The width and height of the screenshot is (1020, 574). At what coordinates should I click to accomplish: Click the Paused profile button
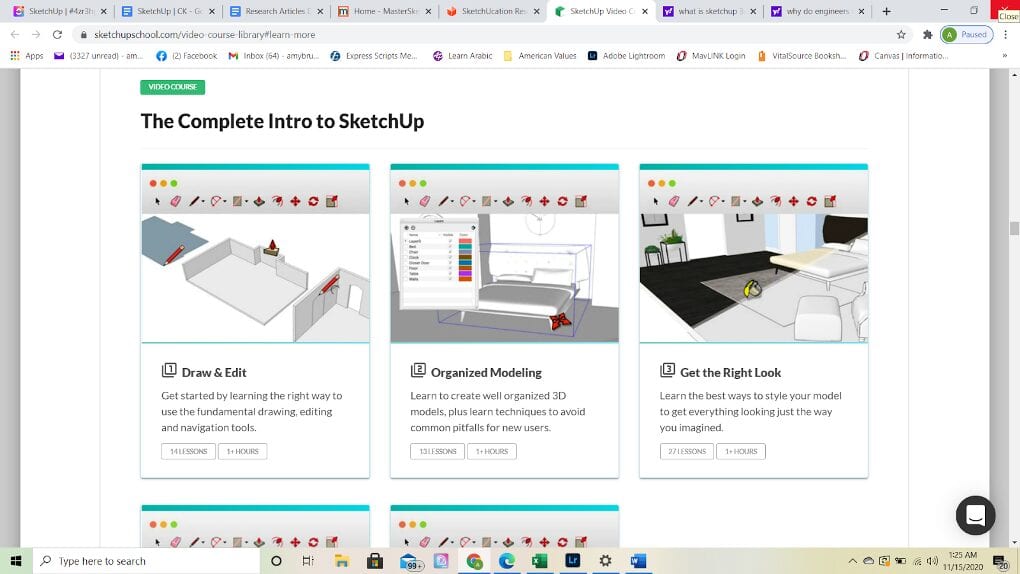point(967,34)
